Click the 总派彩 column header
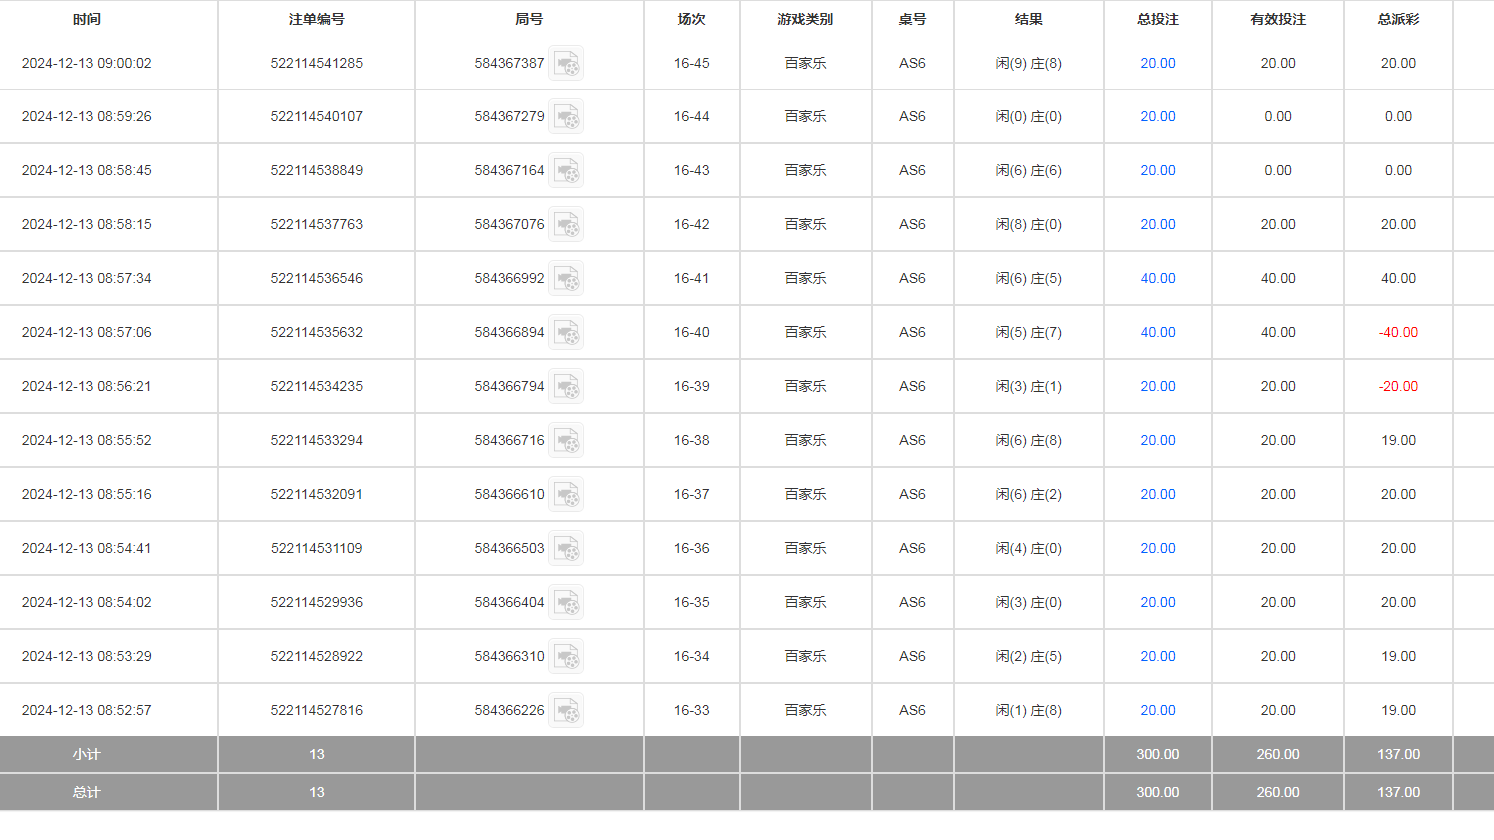Screen dimensions: 1494x840 pyautogui.click(x=1398, y=19)
